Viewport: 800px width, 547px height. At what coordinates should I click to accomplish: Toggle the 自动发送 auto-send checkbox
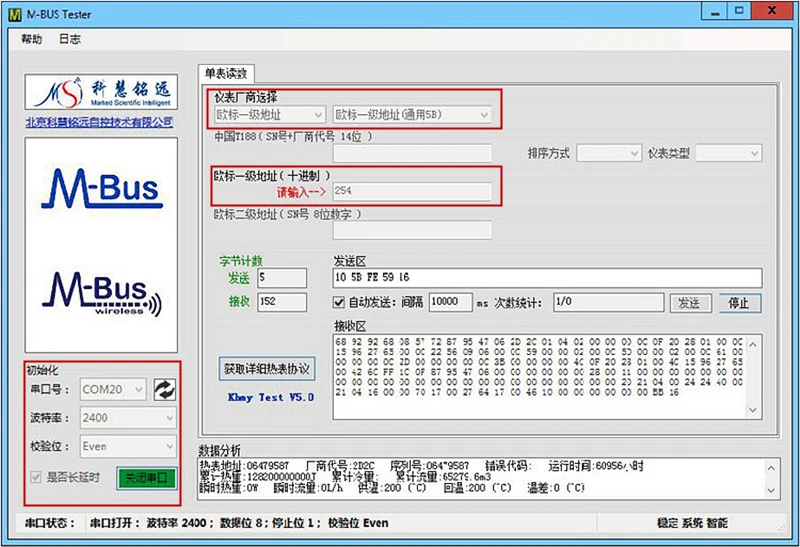point(339,302)
